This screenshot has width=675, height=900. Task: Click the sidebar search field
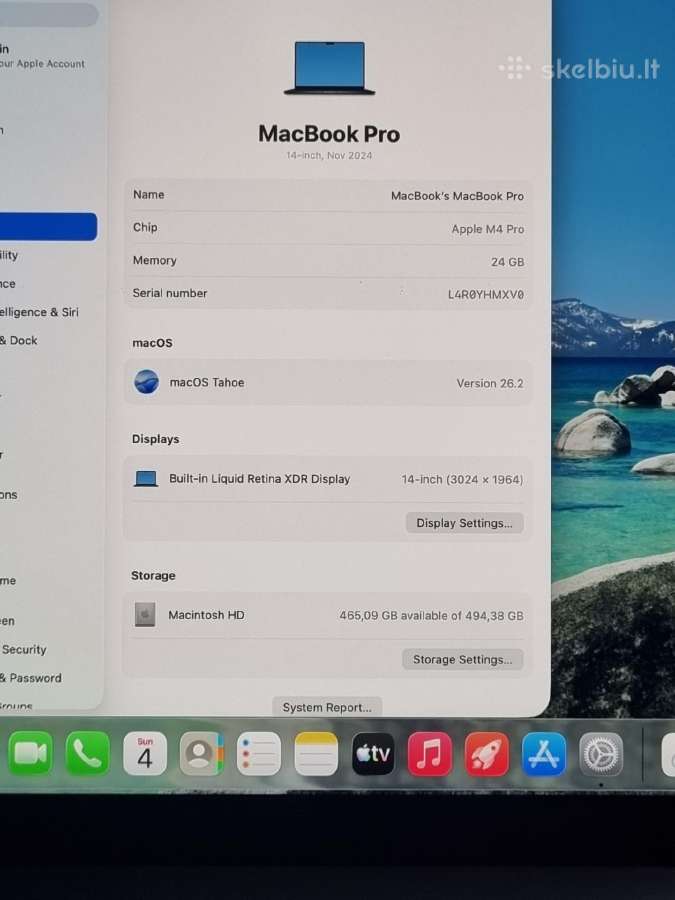(x=49, y=15)
